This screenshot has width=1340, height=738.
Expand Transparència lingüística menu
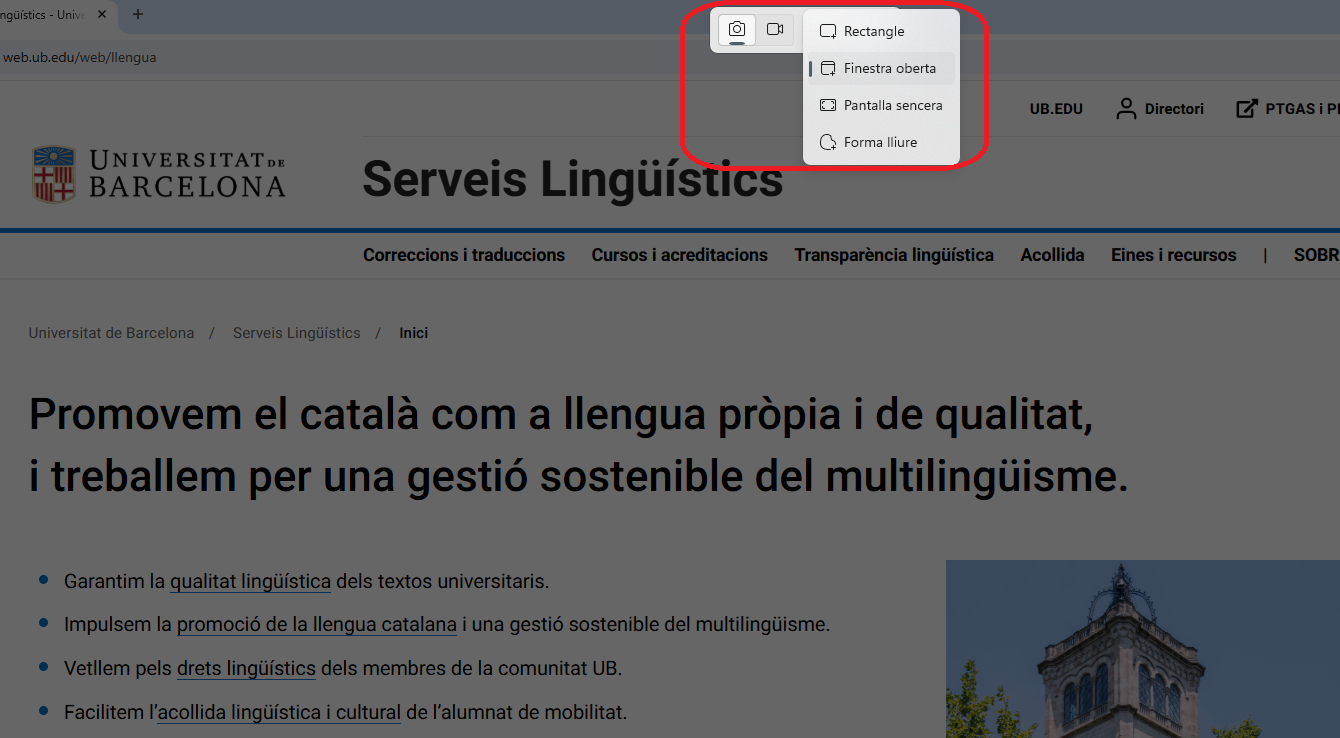click(894, 255)
